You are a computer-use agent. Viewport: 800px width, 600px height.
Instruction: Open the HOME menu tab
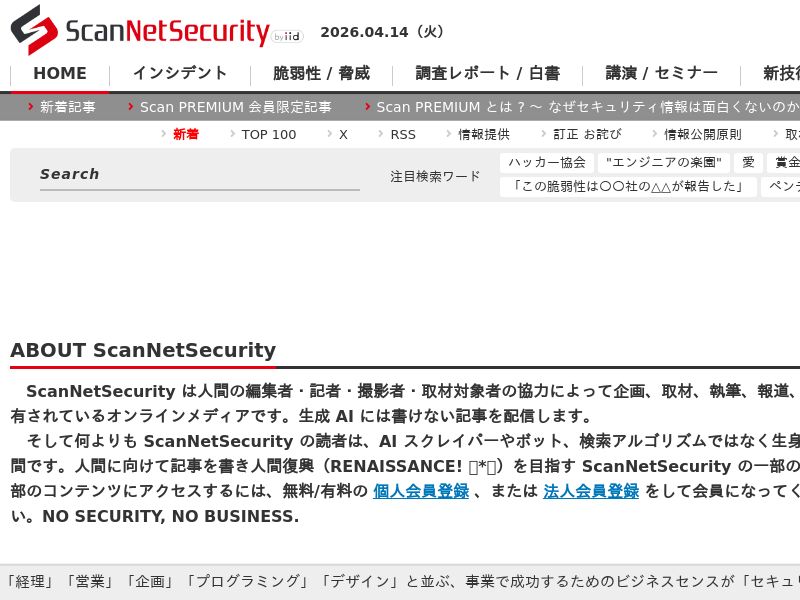pyautogui.click(x=60, y=74)
